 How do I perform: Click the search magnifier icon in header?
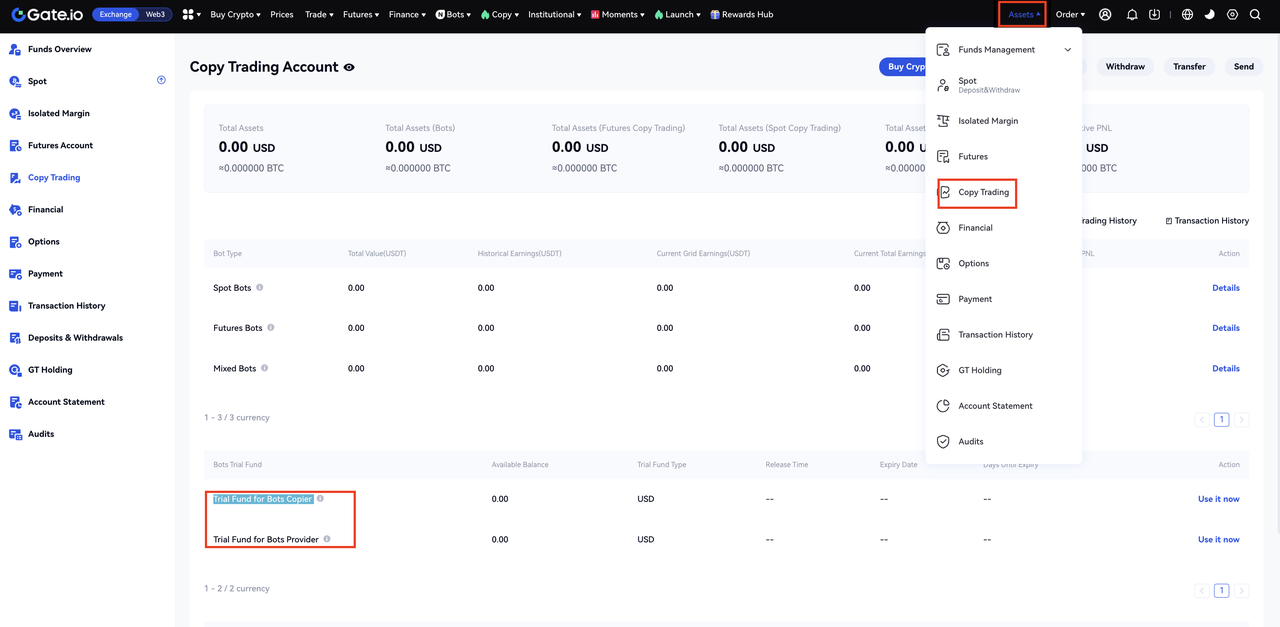point(1255,15)
